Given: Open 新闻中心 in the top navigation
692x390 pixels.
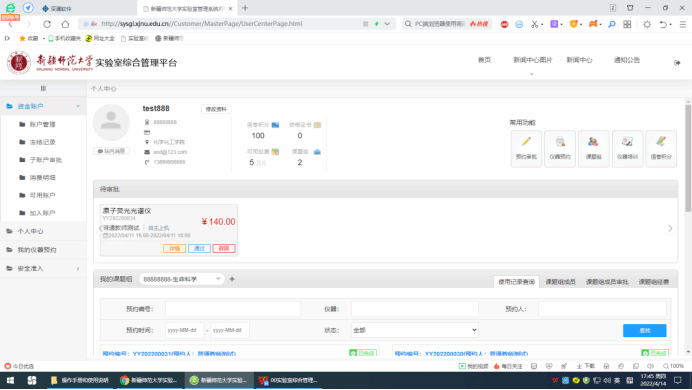Looking at the screenshot, I should coord(579,60).
